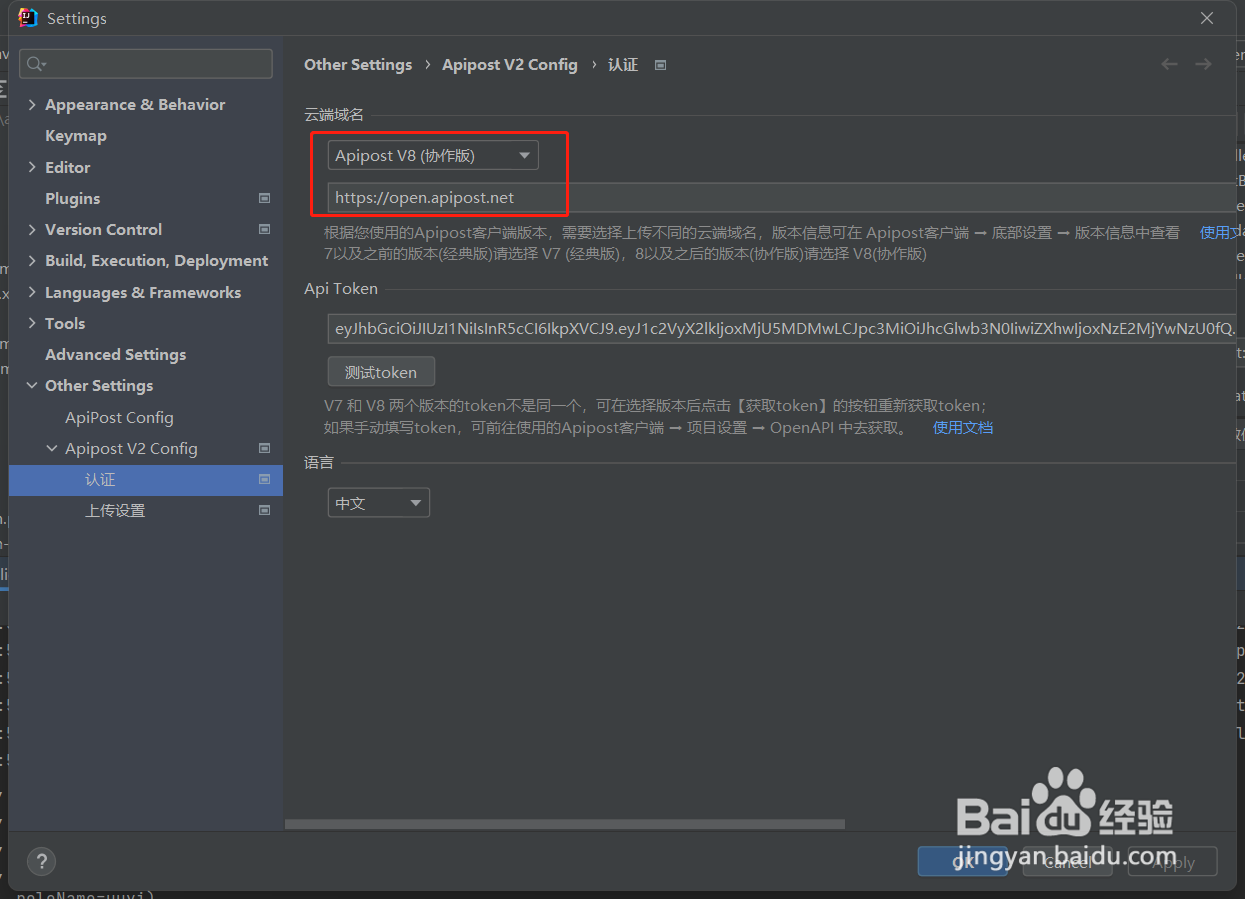Viewport: 1245px width, 899px height.
Task: Close the Settings dialog
Action: pos(1208,18)
